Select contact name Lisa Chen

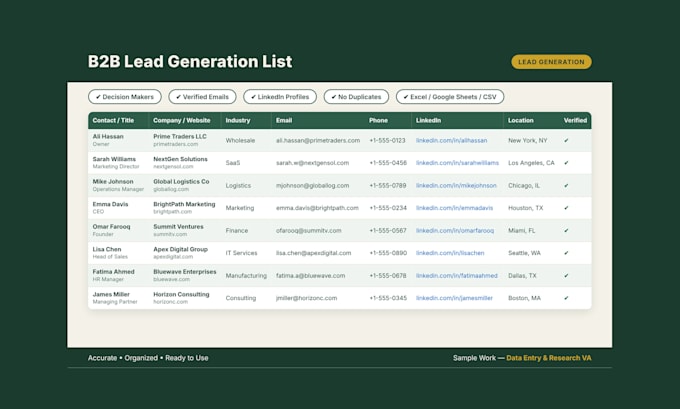107,249
